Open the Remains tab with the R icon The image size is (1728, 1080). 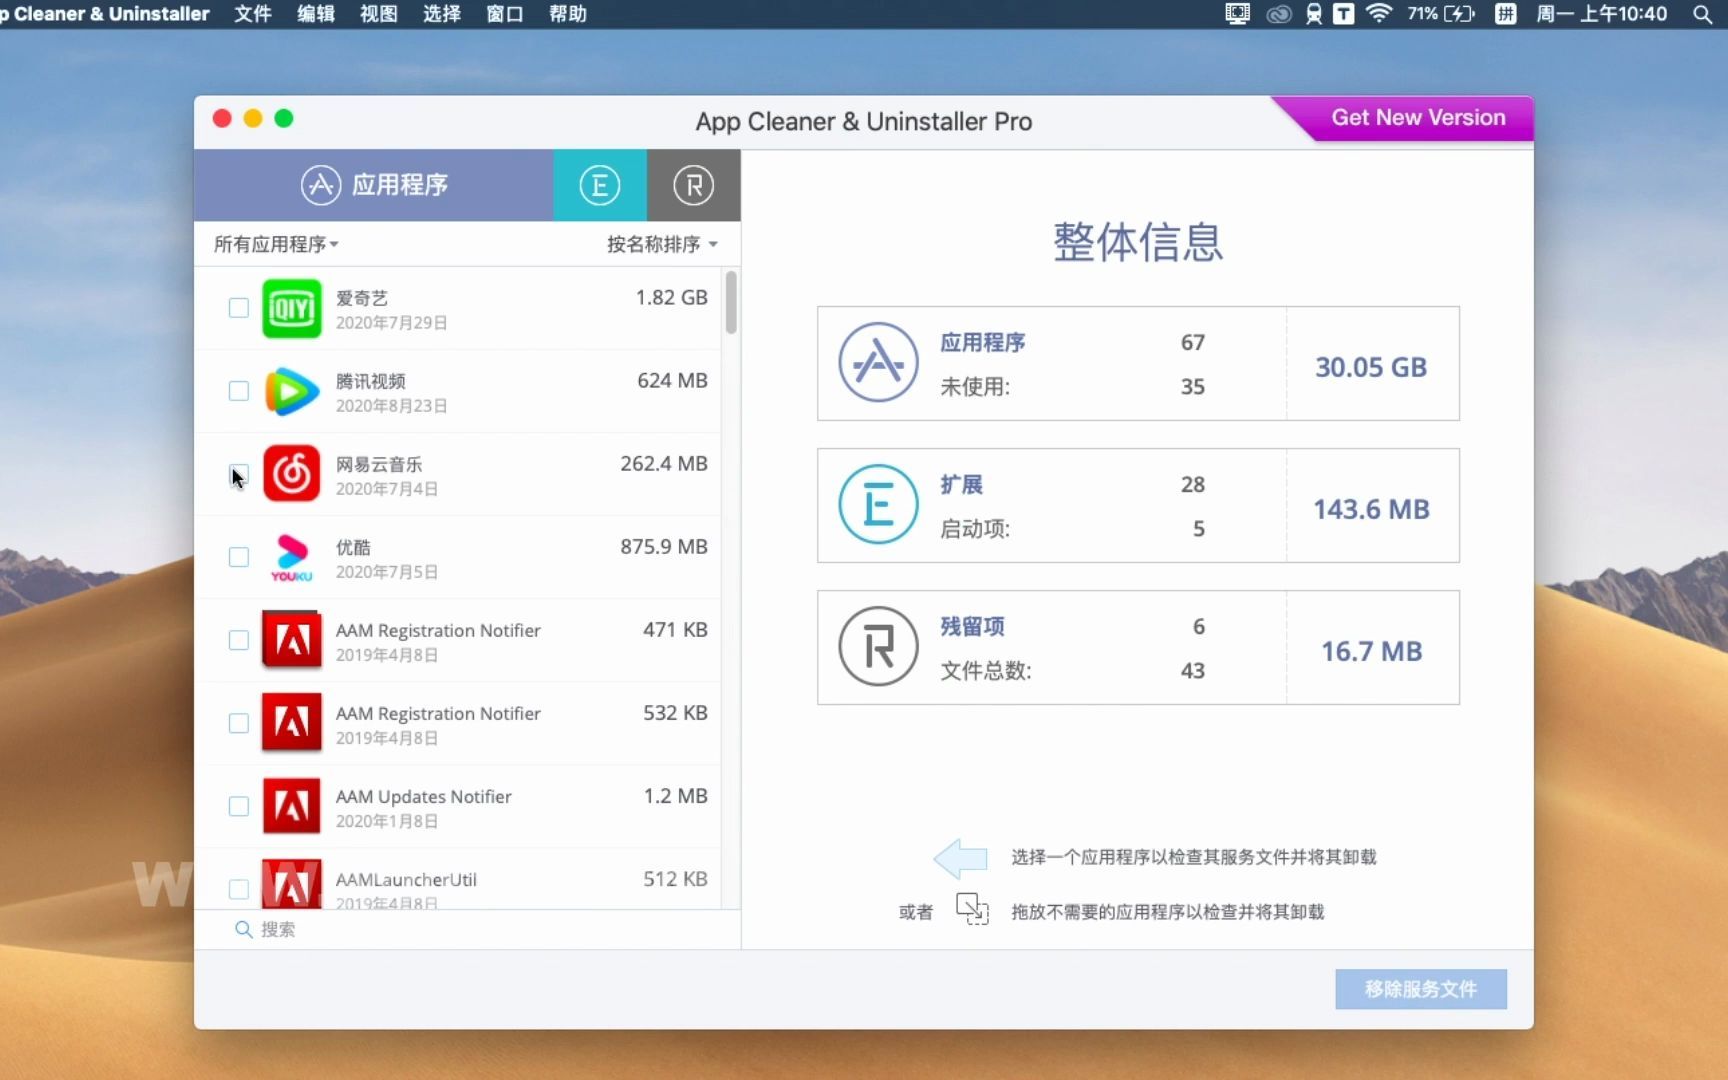tap(693, 185)
